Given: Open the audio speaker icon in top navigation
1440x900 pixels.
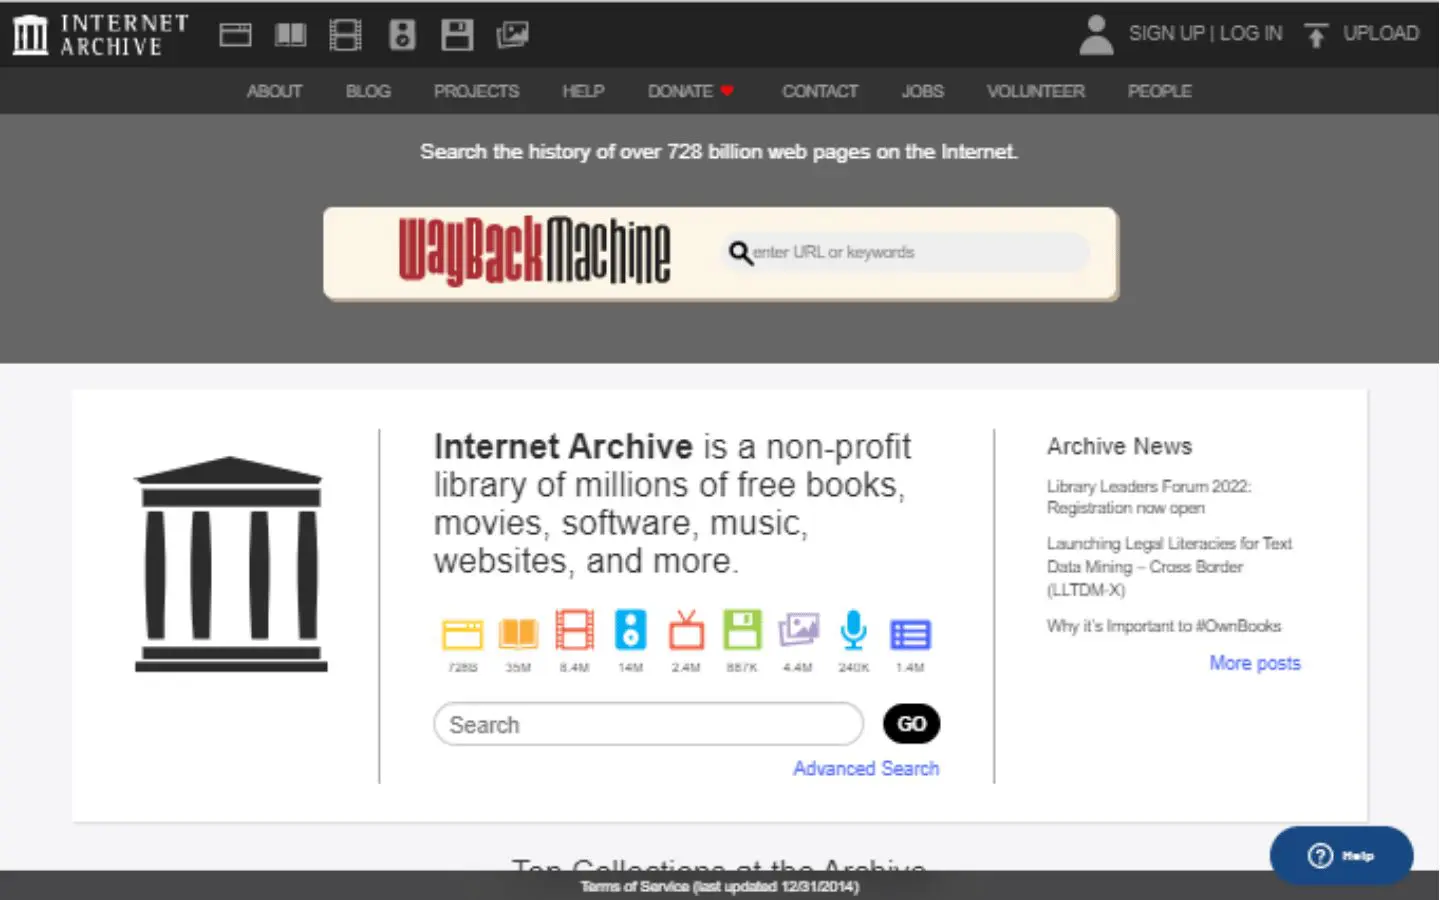Looking at the screenshot, I should click(x=402, y=35).
